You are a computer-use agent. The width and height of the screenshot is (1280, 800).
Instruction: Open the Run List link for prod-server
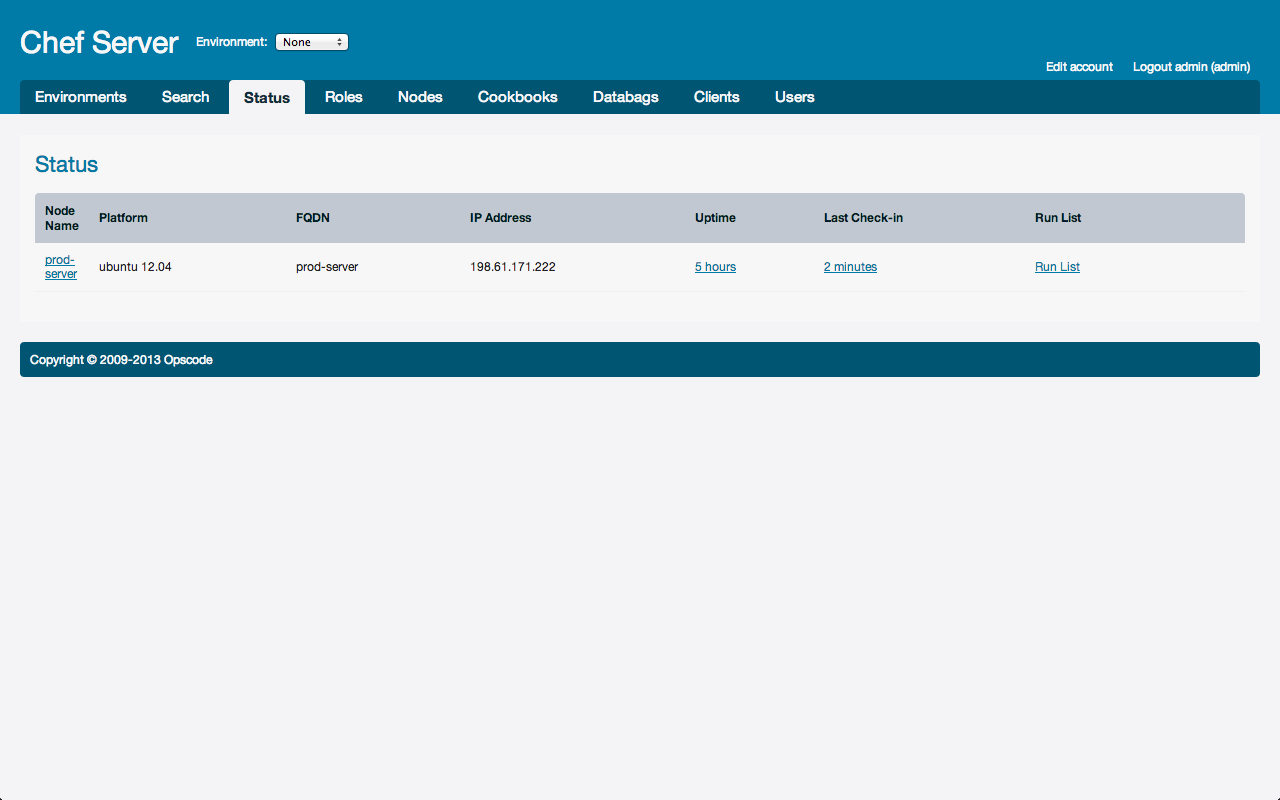pos(1057,267)
